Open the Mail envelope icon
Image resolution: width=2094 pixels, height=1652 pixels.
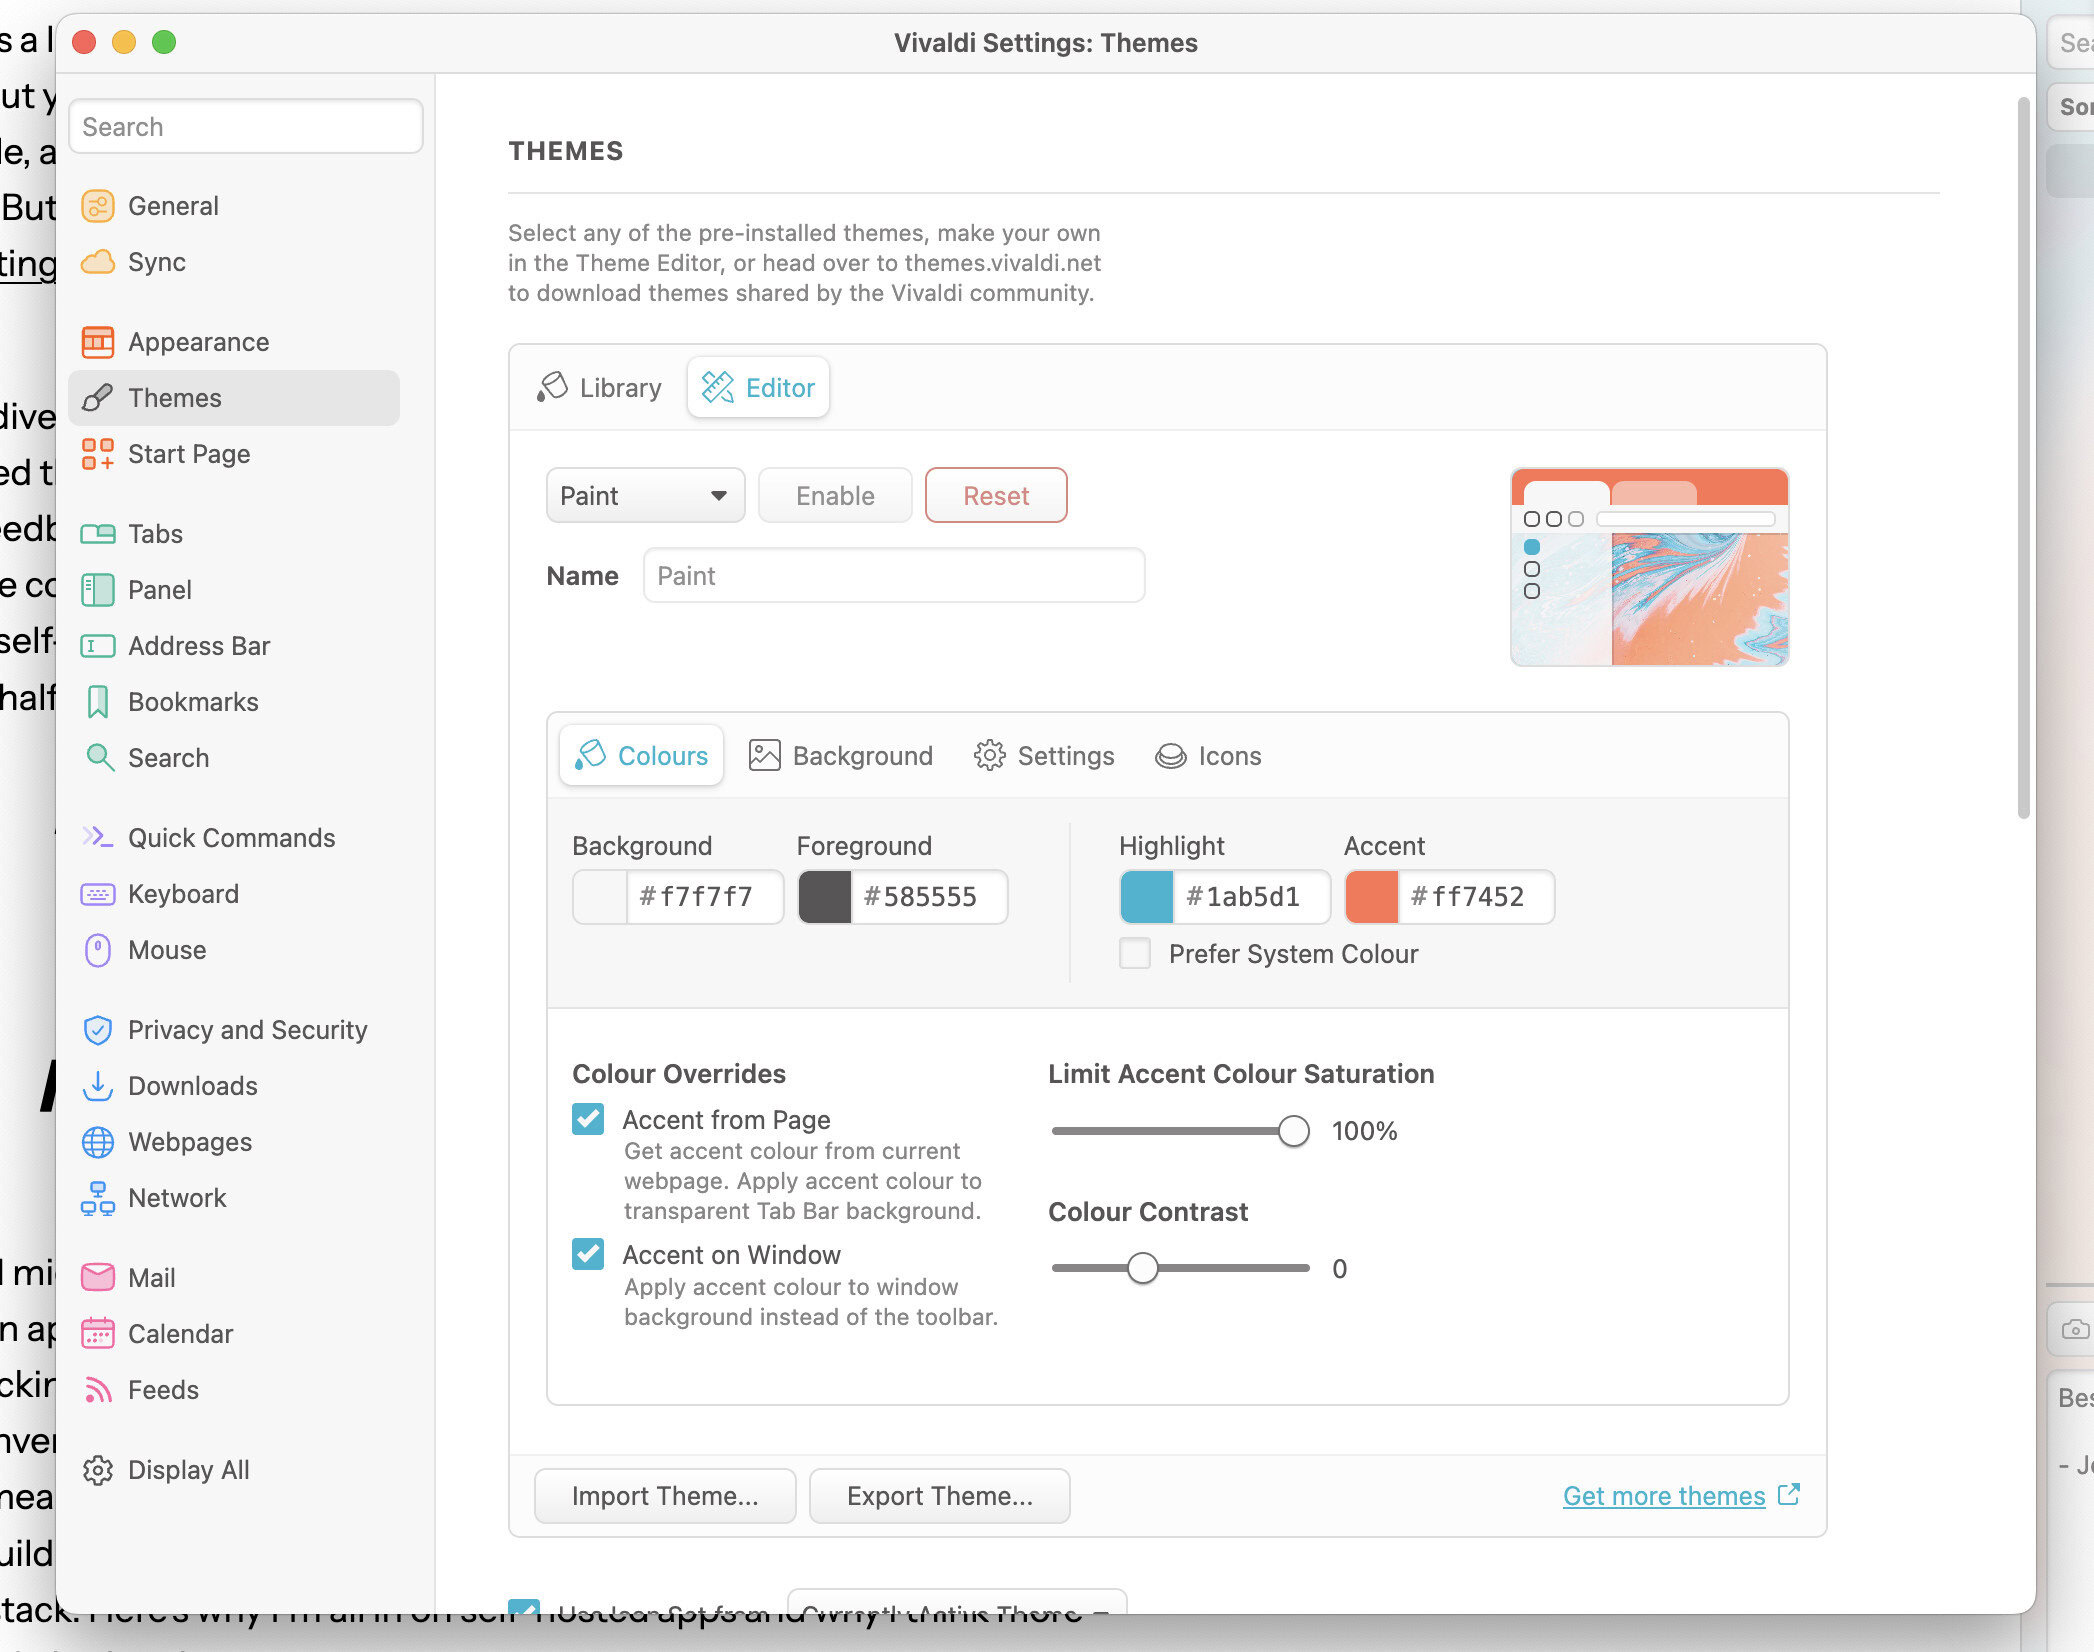tap(97, 1277)
